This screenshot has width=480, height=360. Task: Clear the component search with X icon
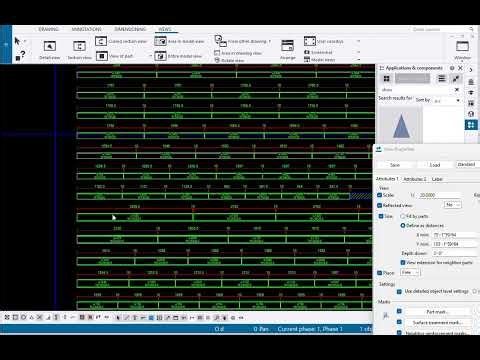tap(457, 90)
